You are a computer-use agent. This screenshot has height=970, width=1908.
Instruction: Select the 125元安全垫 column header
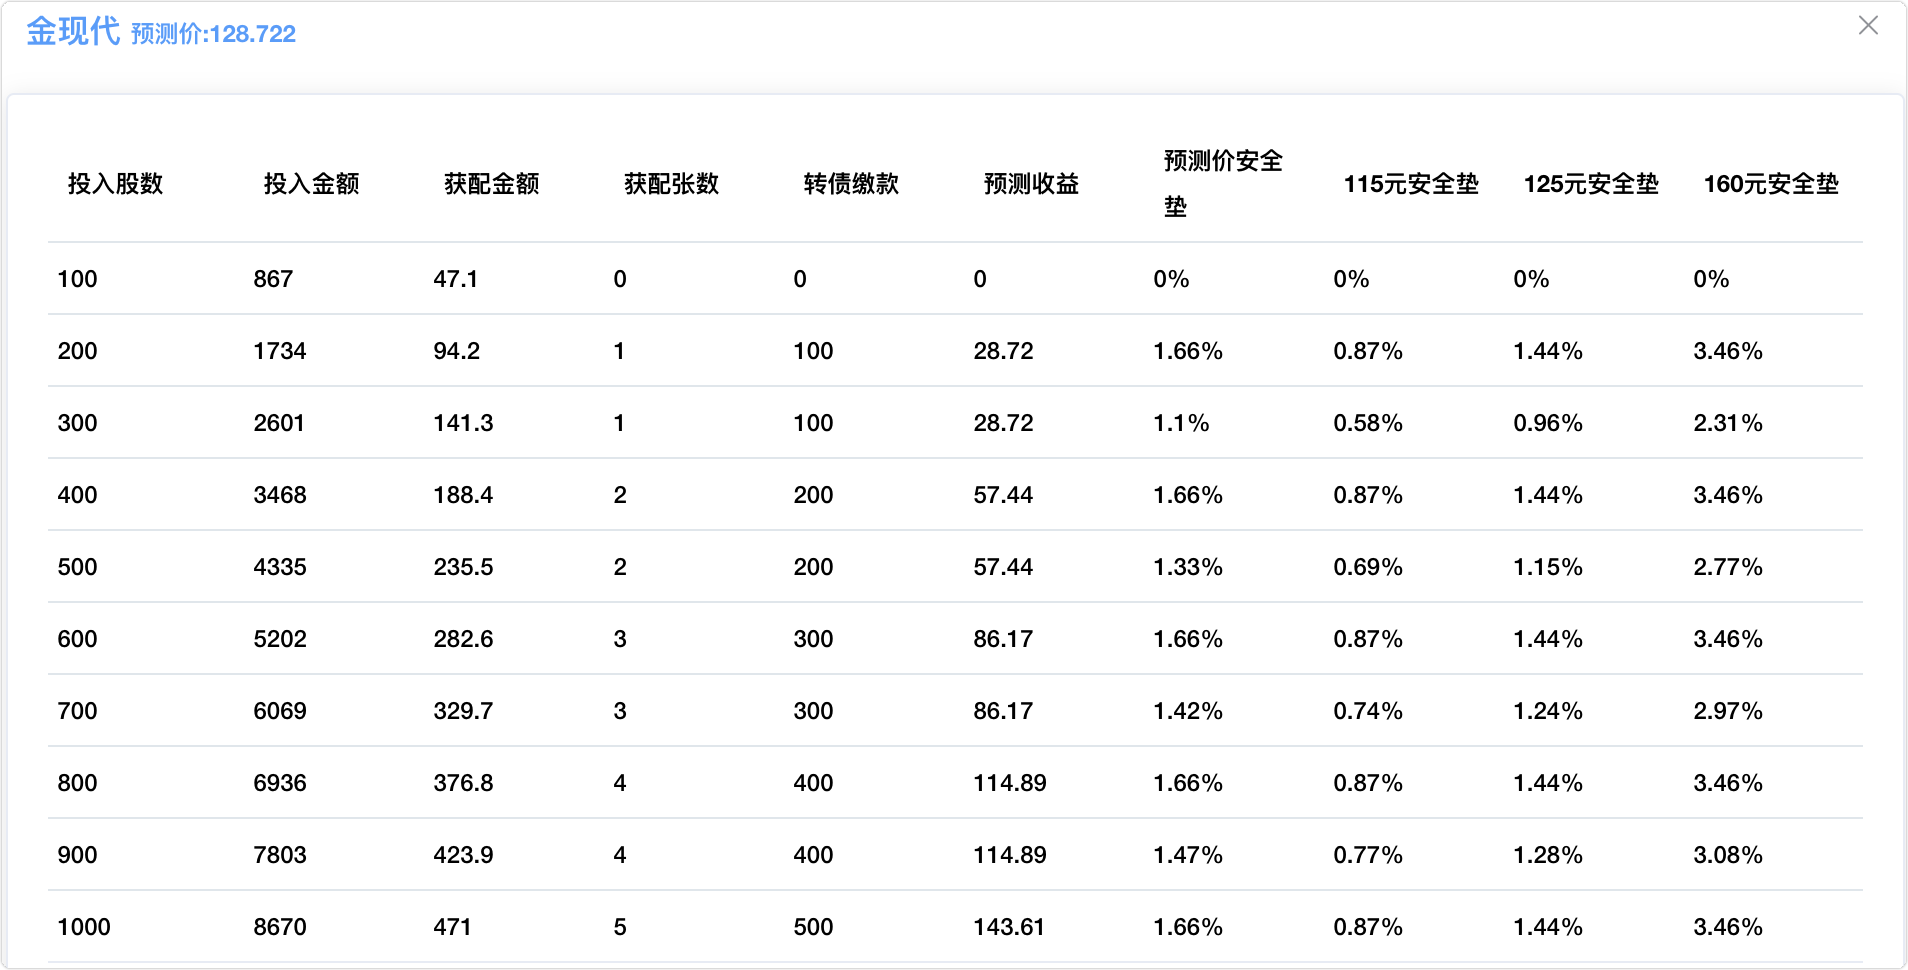tap(1590, 184)
